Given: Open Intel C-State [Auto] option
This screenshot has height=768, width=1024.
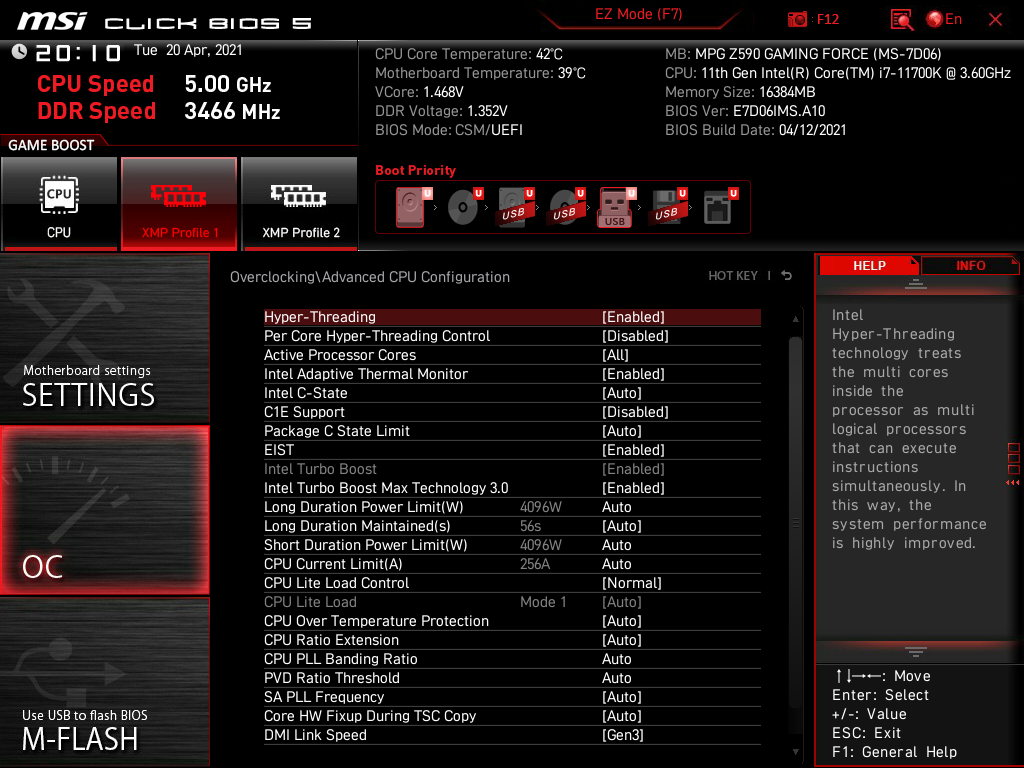Looking at the screenshot, I should 512,392.
